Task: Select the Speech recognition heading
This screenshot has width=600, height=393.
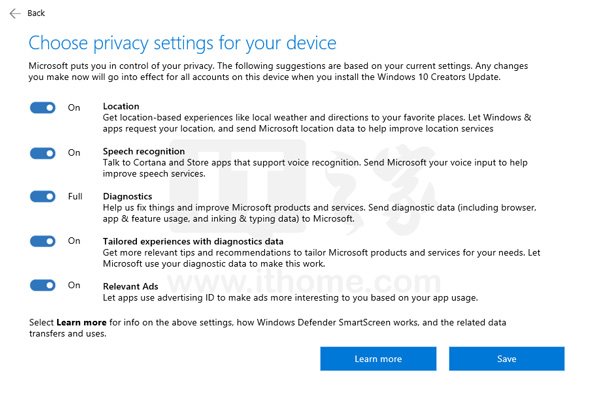Action: [x=144, y=152]
